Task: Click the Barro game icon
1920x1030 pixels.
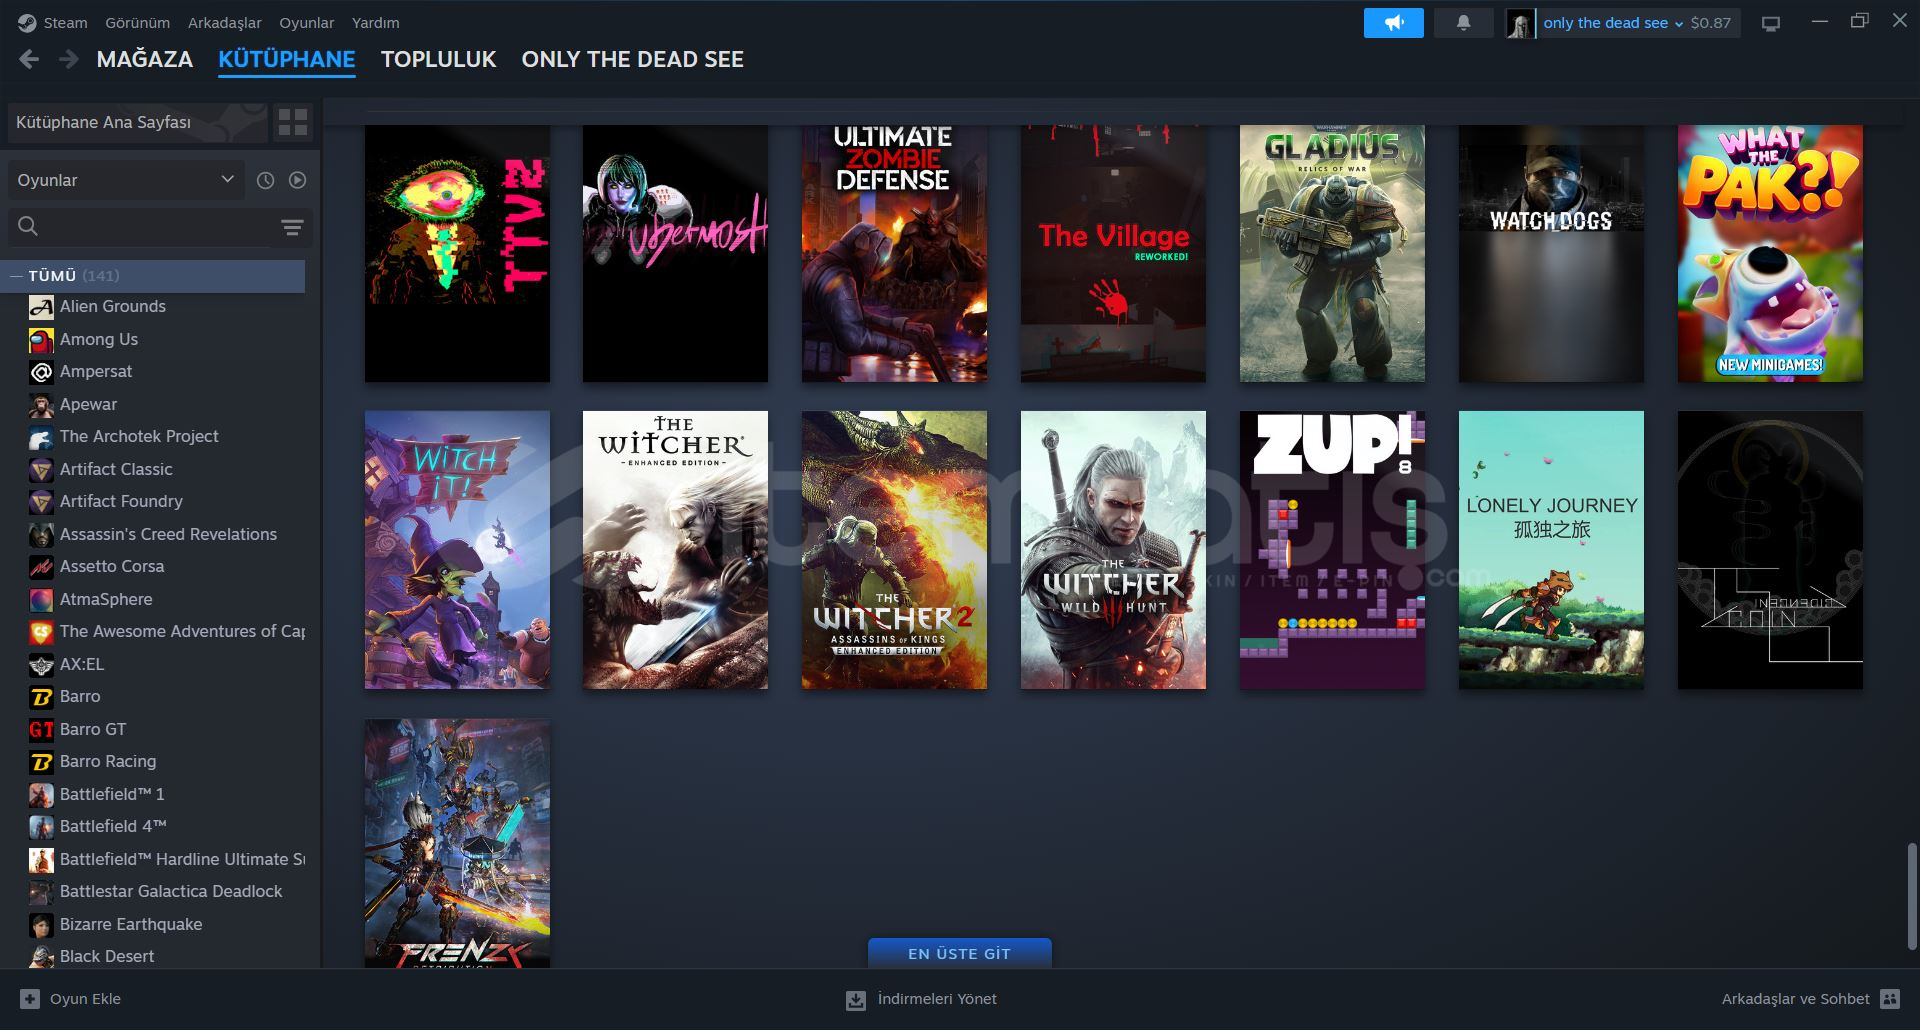Action: coord(41,697)
